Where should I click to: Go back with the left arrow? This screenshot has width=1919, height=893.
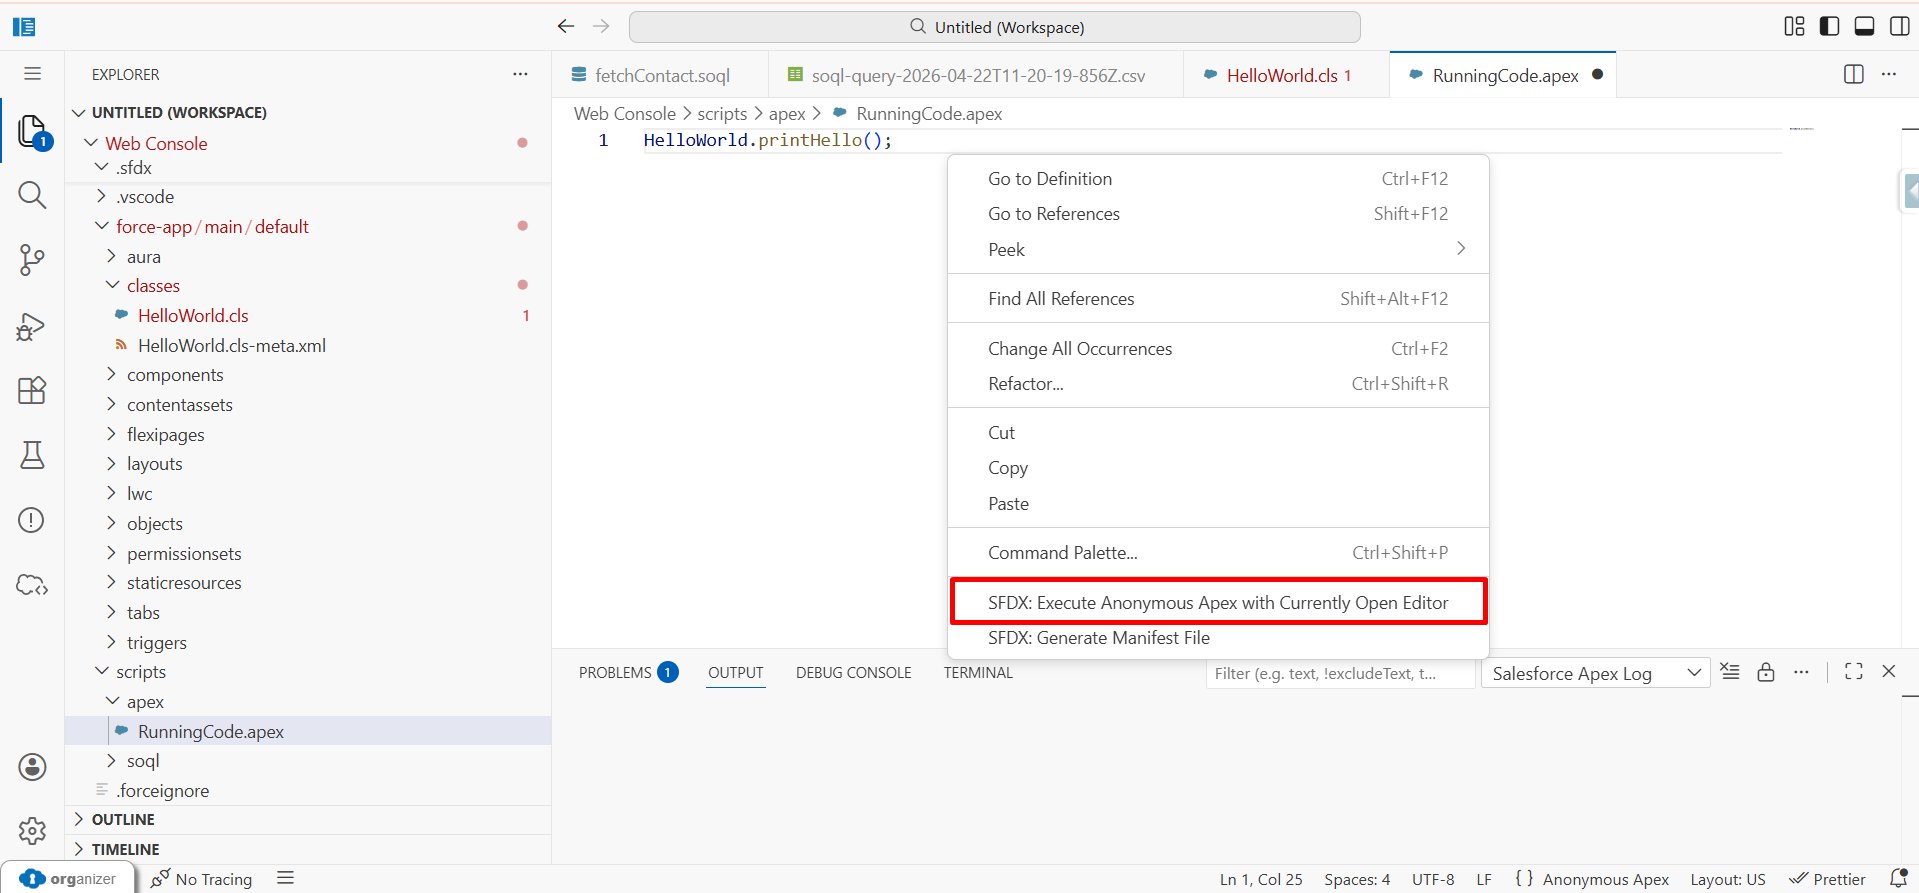click(x=566, y=27)
